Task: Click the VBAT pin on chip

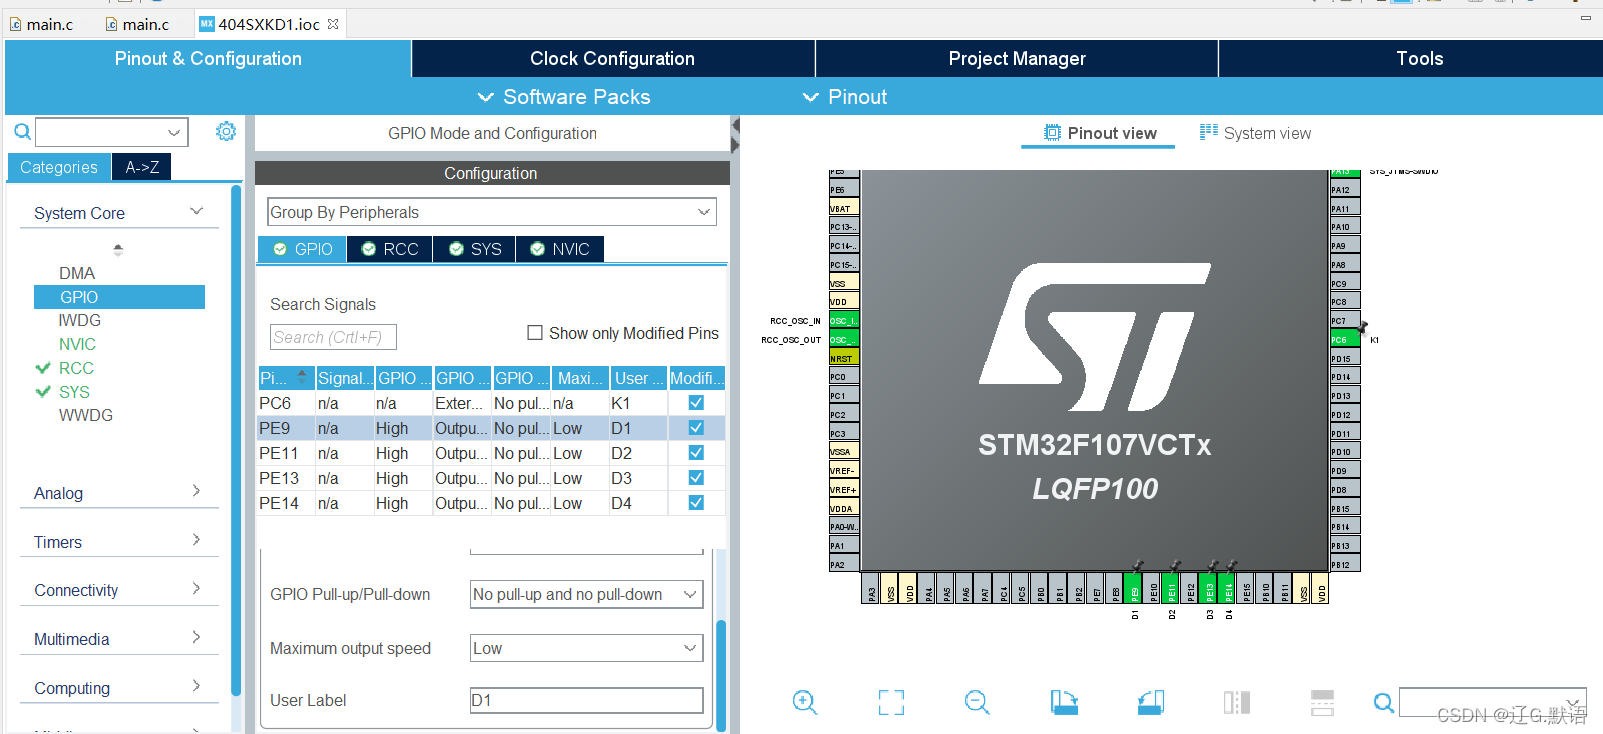Action: pos(844,208)
